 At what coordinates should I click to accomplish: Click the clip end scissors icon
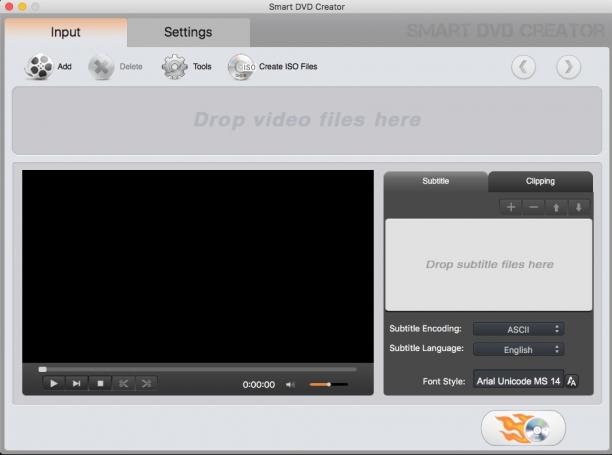[146, 384]
